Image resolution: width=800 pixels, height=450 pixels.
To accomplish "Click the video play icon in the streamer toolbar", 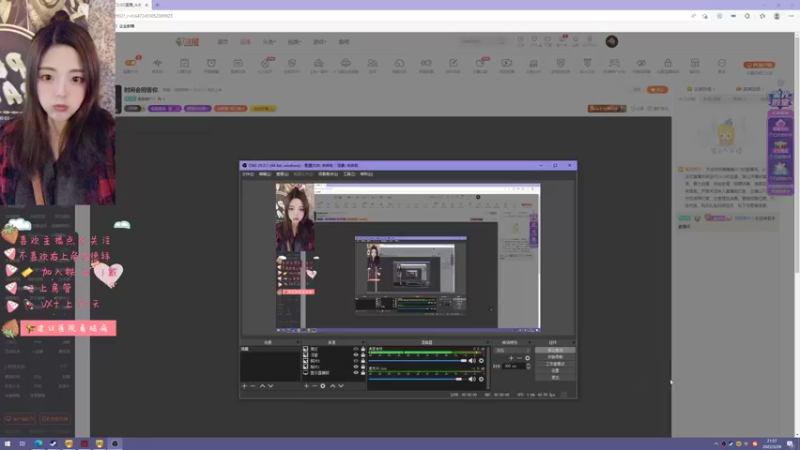I will (507, 63).
